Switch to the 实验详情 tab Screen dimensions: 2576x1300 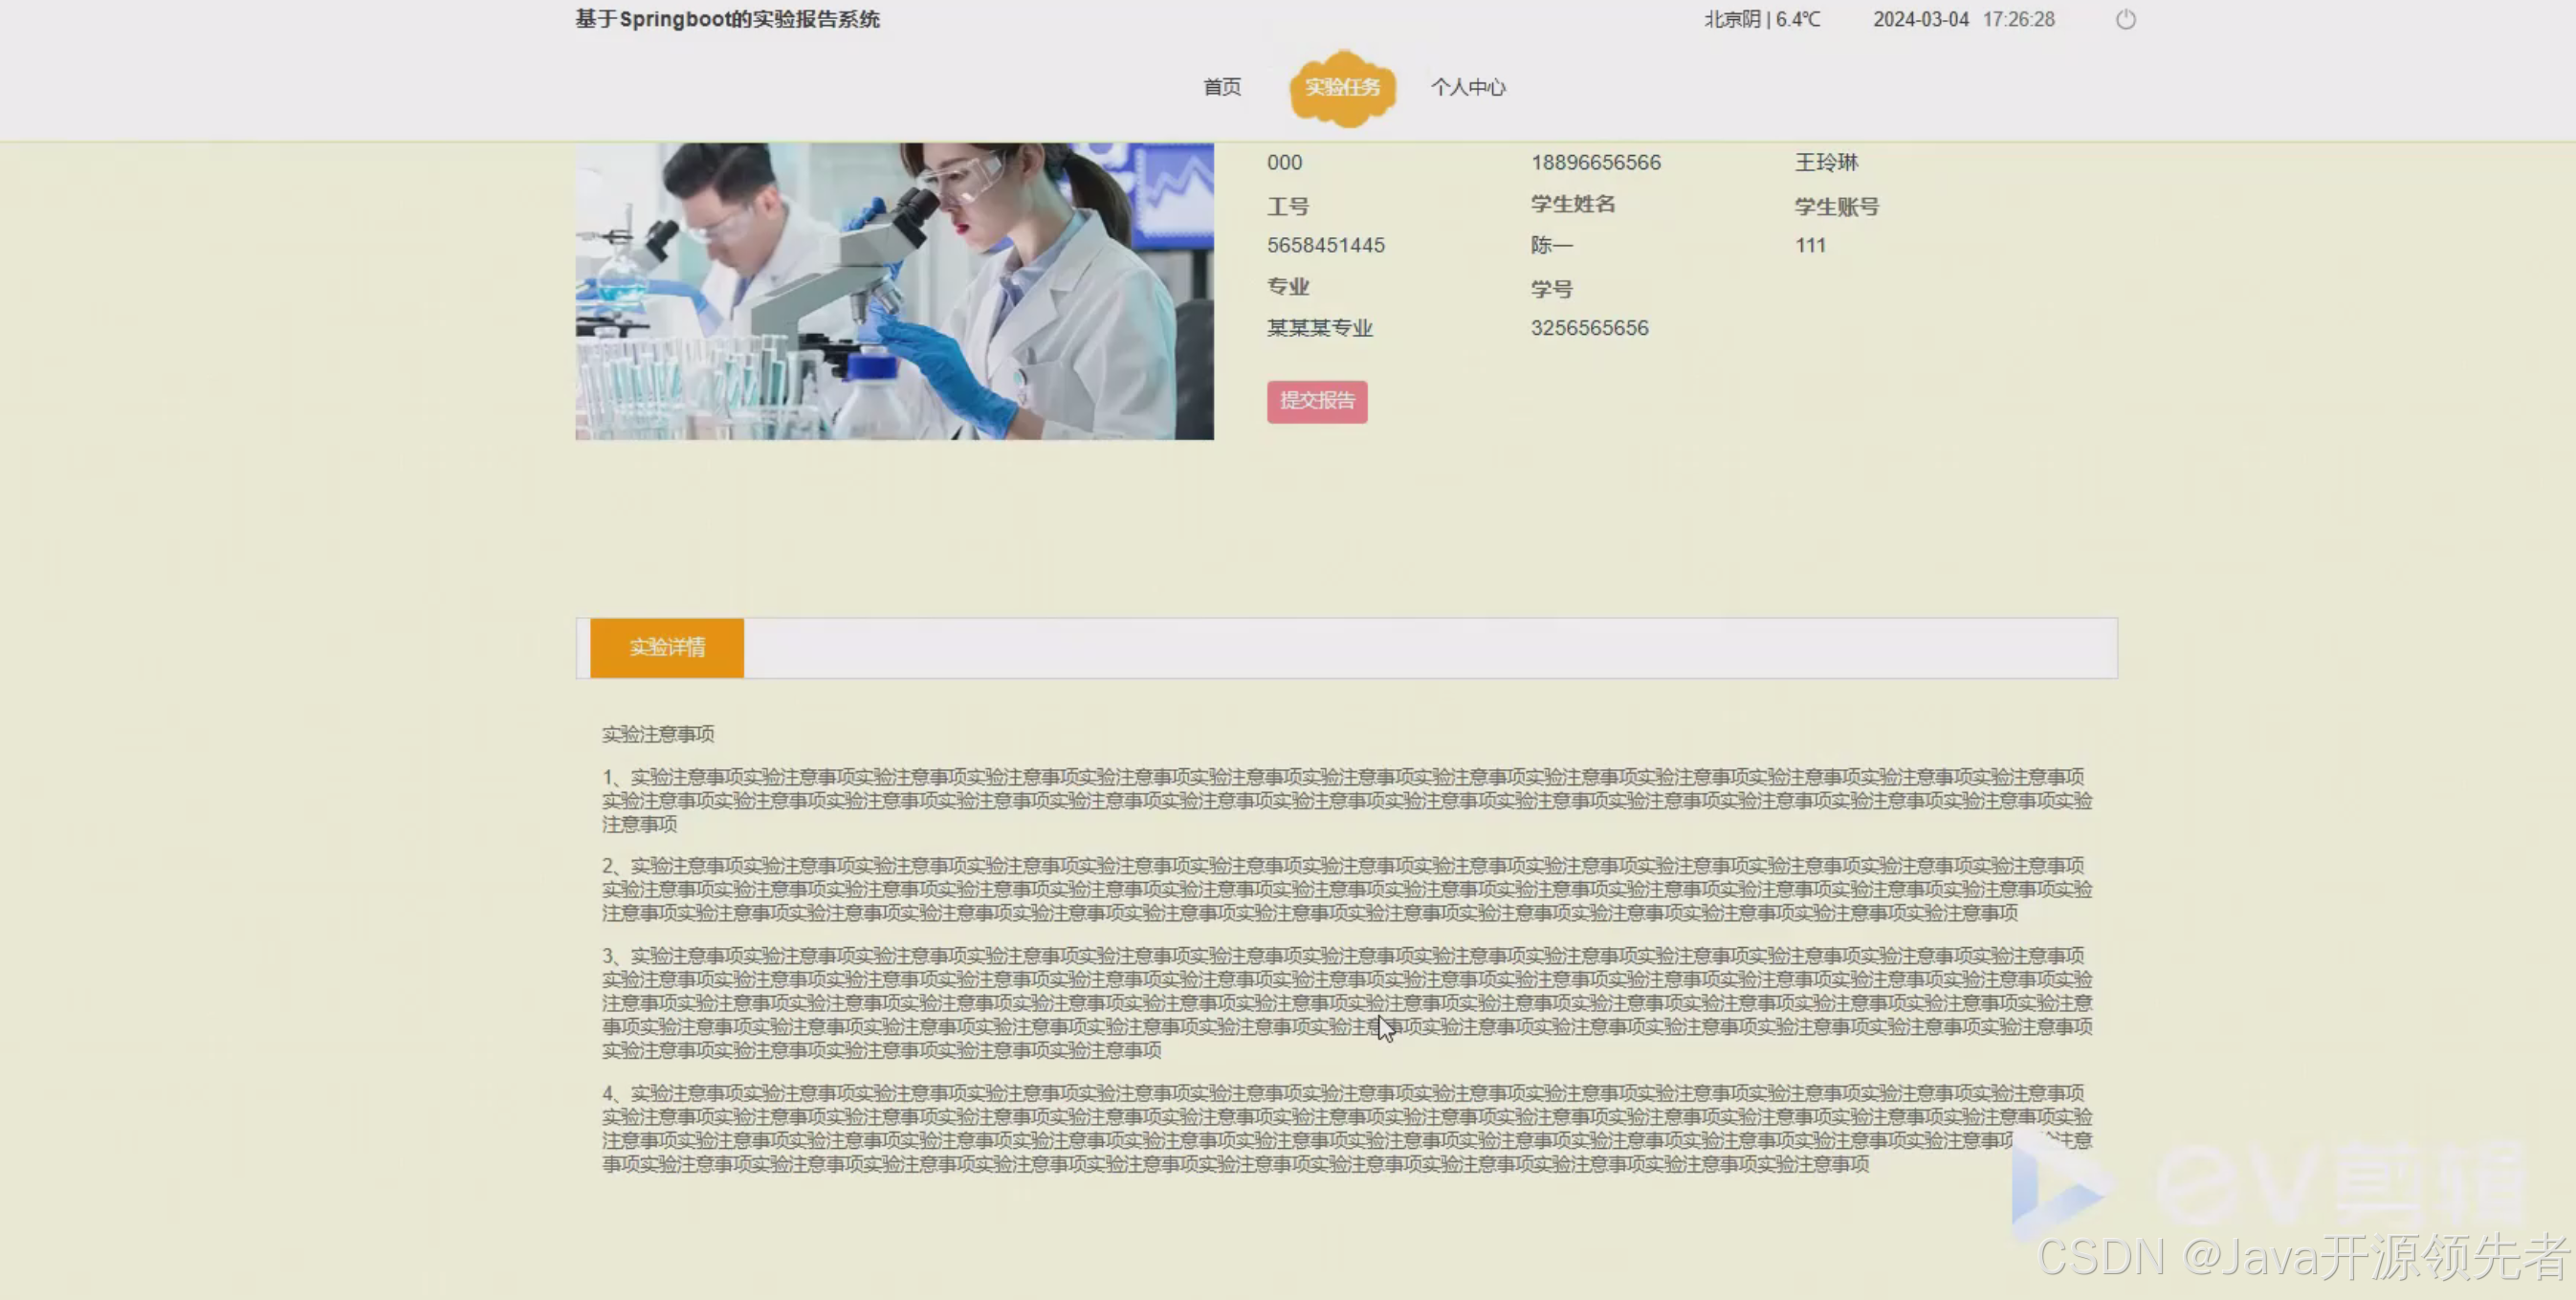coord(666,648)
